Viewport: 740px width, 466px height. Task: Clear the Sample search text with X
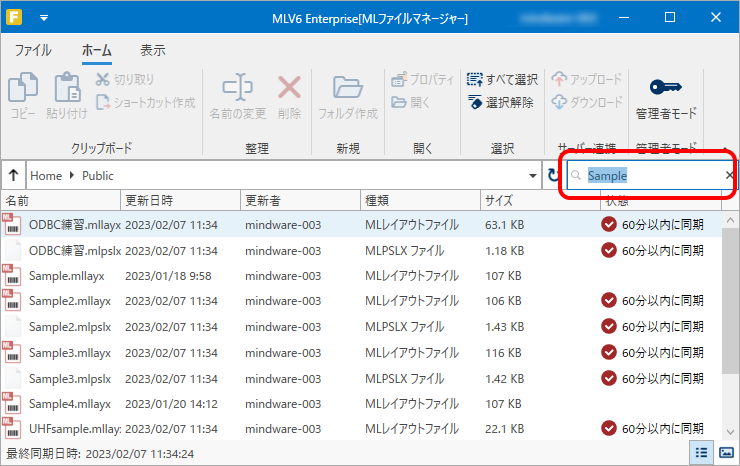(x=729, y=176)
